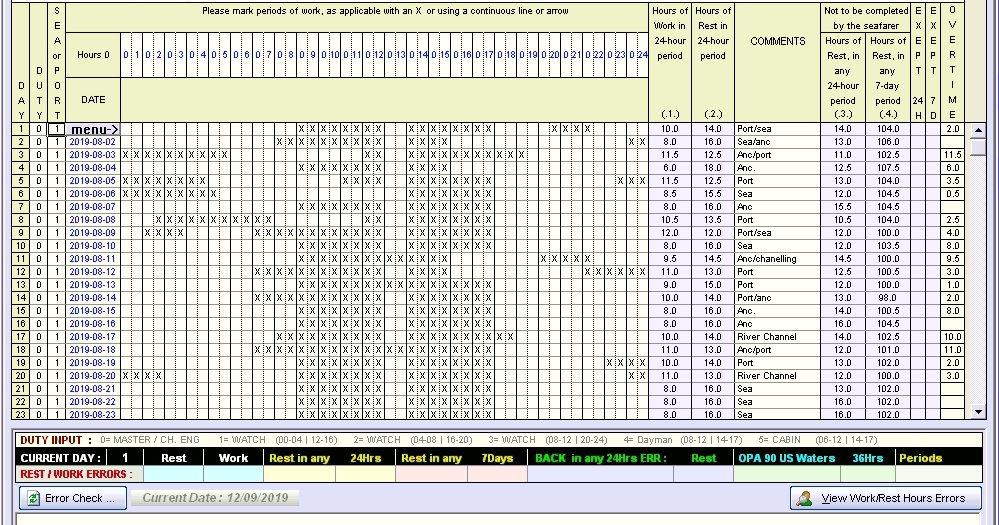Click the Work error field below Work
The width and height of the screenshot is (999, 525).
pyautogui.click(x=233, y=474)
